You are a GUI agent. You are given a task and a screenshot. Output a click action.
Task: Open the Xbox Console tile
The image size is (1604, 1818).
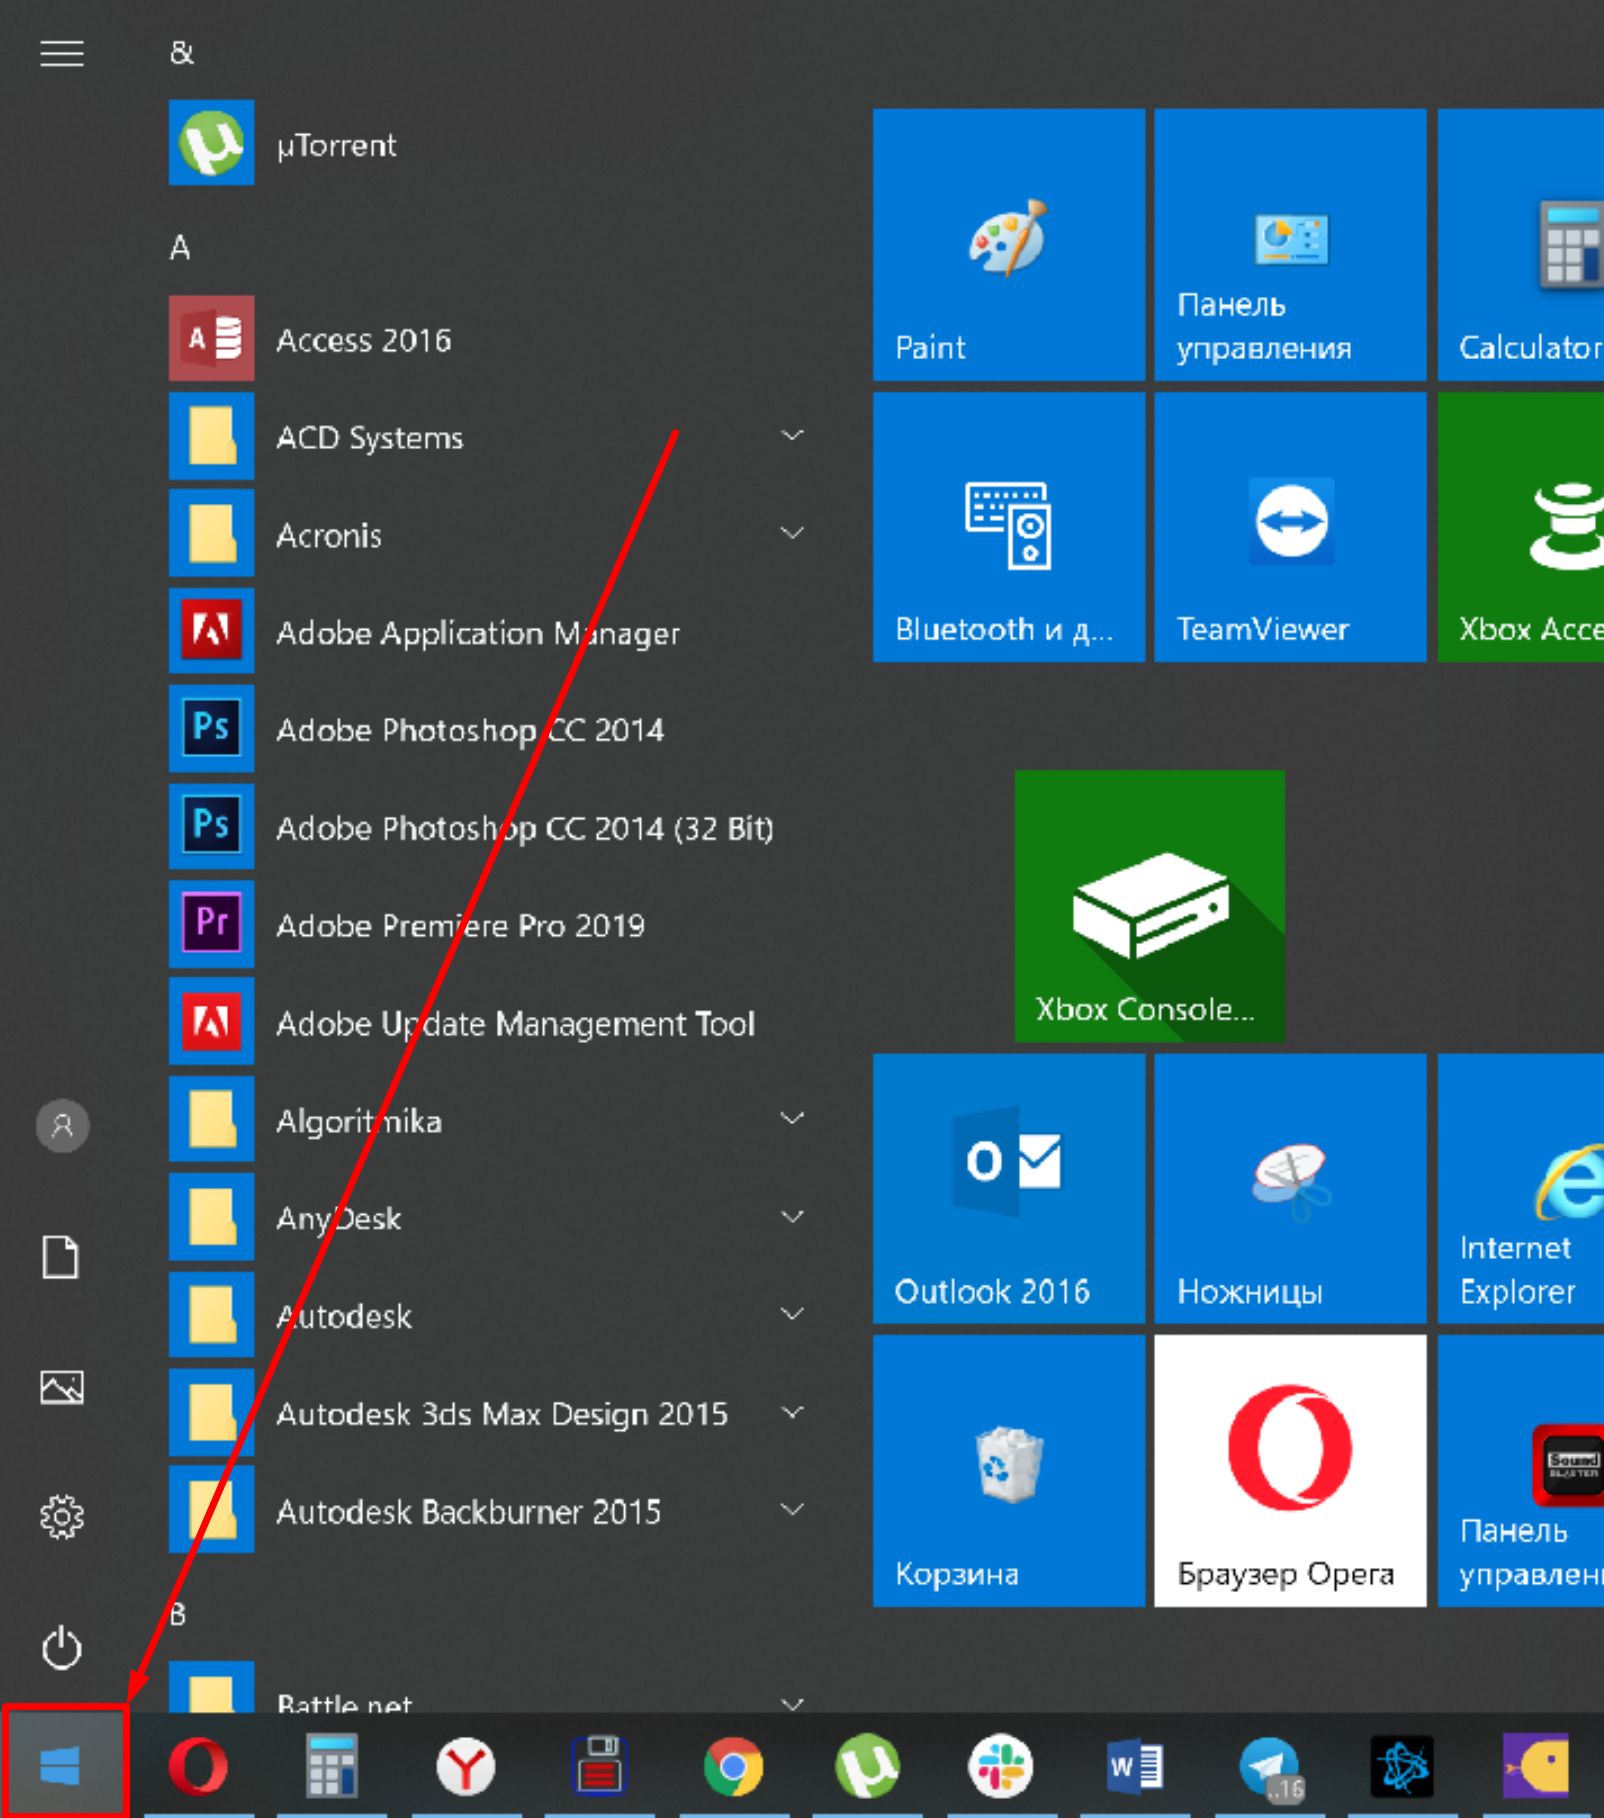pyautogui.click(x=1149, y=906)
